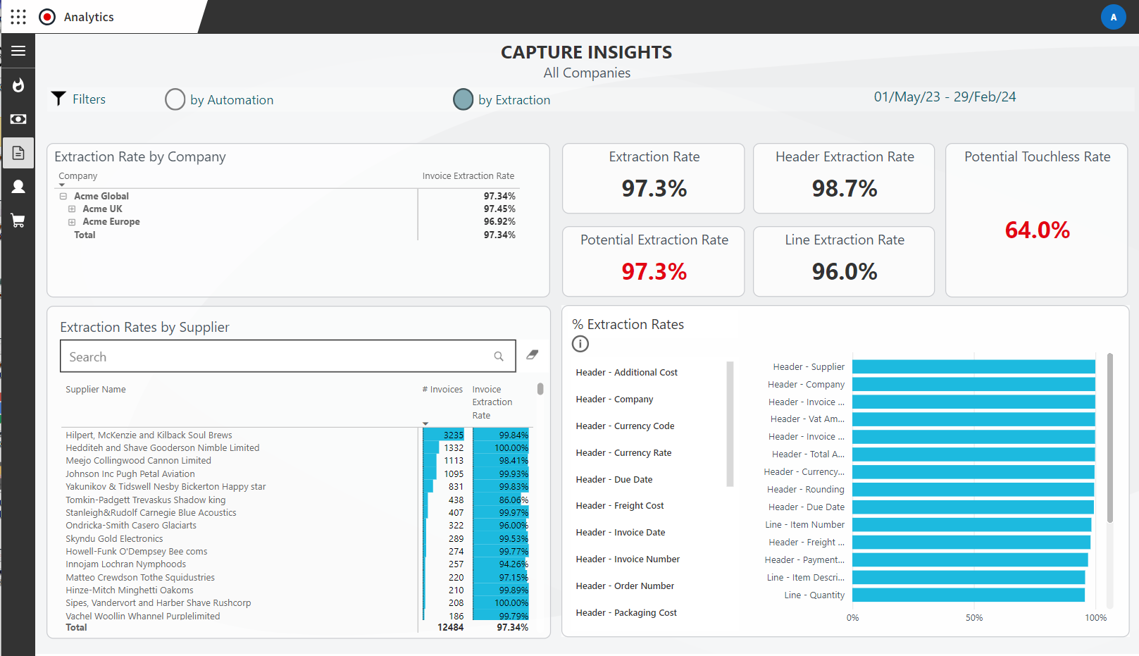1139x656 pixels.
Task: Click the Company column sort arrow
Action: coord(62,185)
